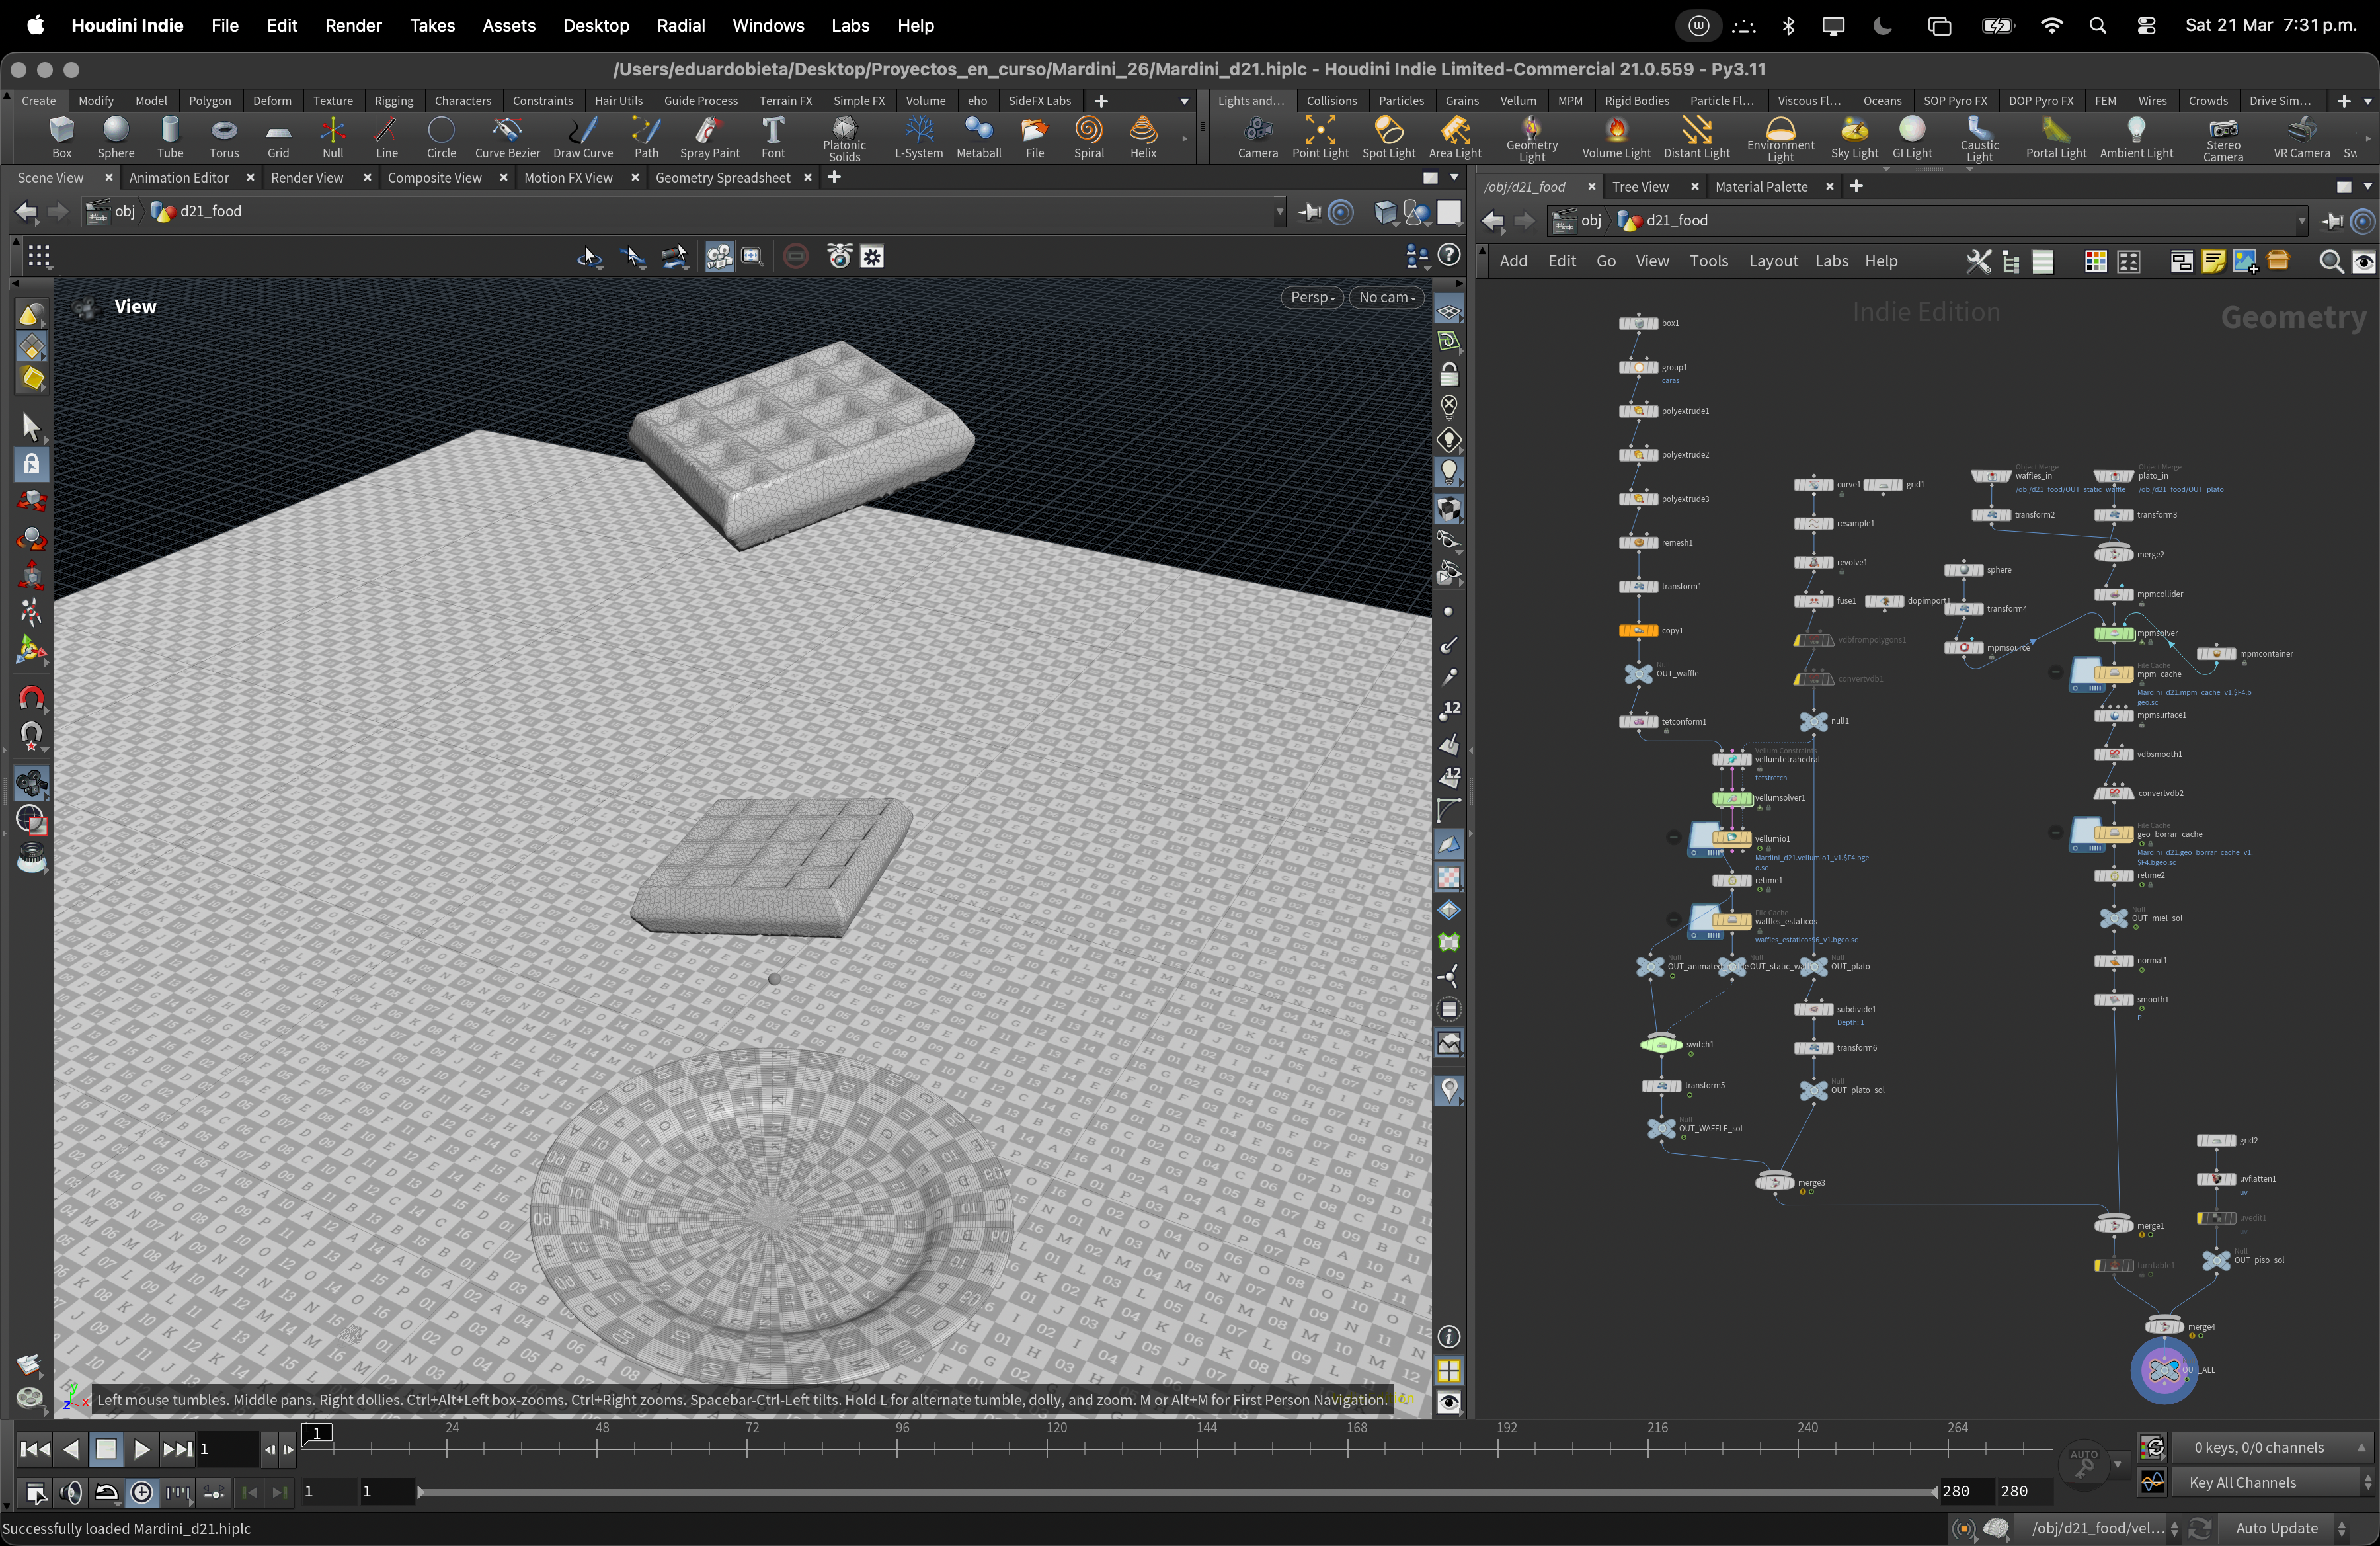
Task: Toggle the display options eye in the viewport
Action: pos(1449,1402)
